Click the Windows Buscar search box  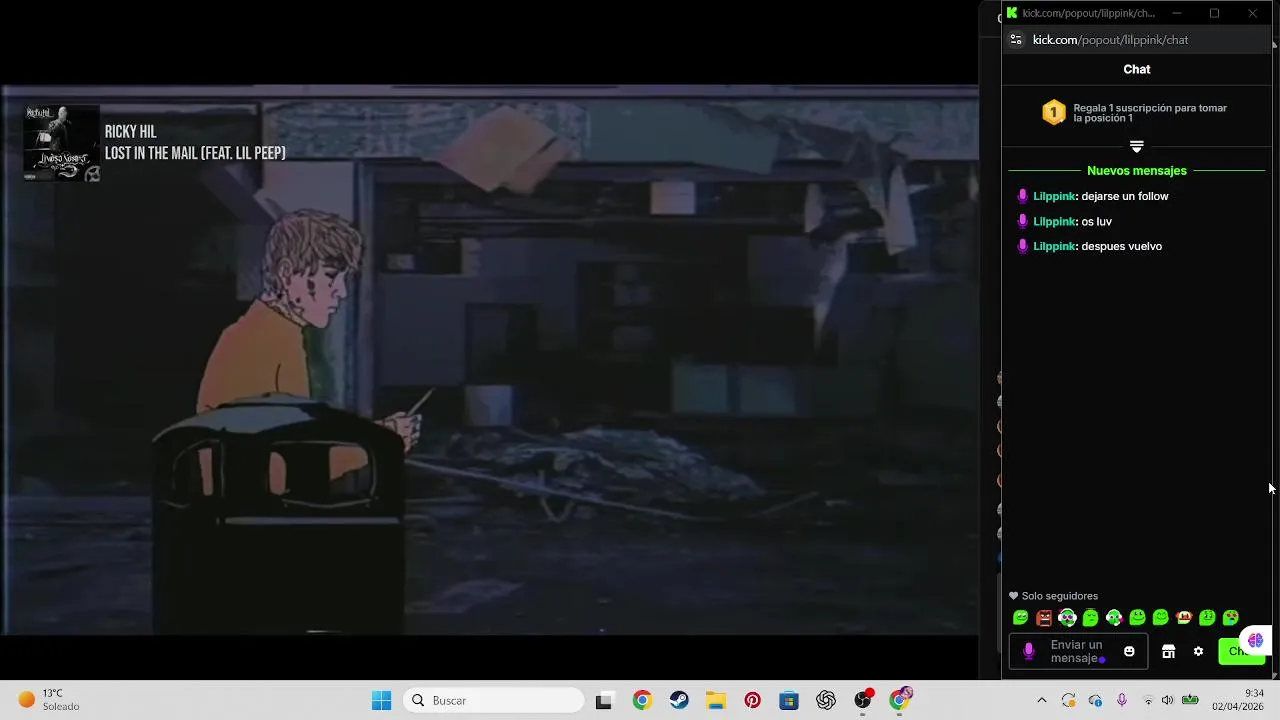494,700
